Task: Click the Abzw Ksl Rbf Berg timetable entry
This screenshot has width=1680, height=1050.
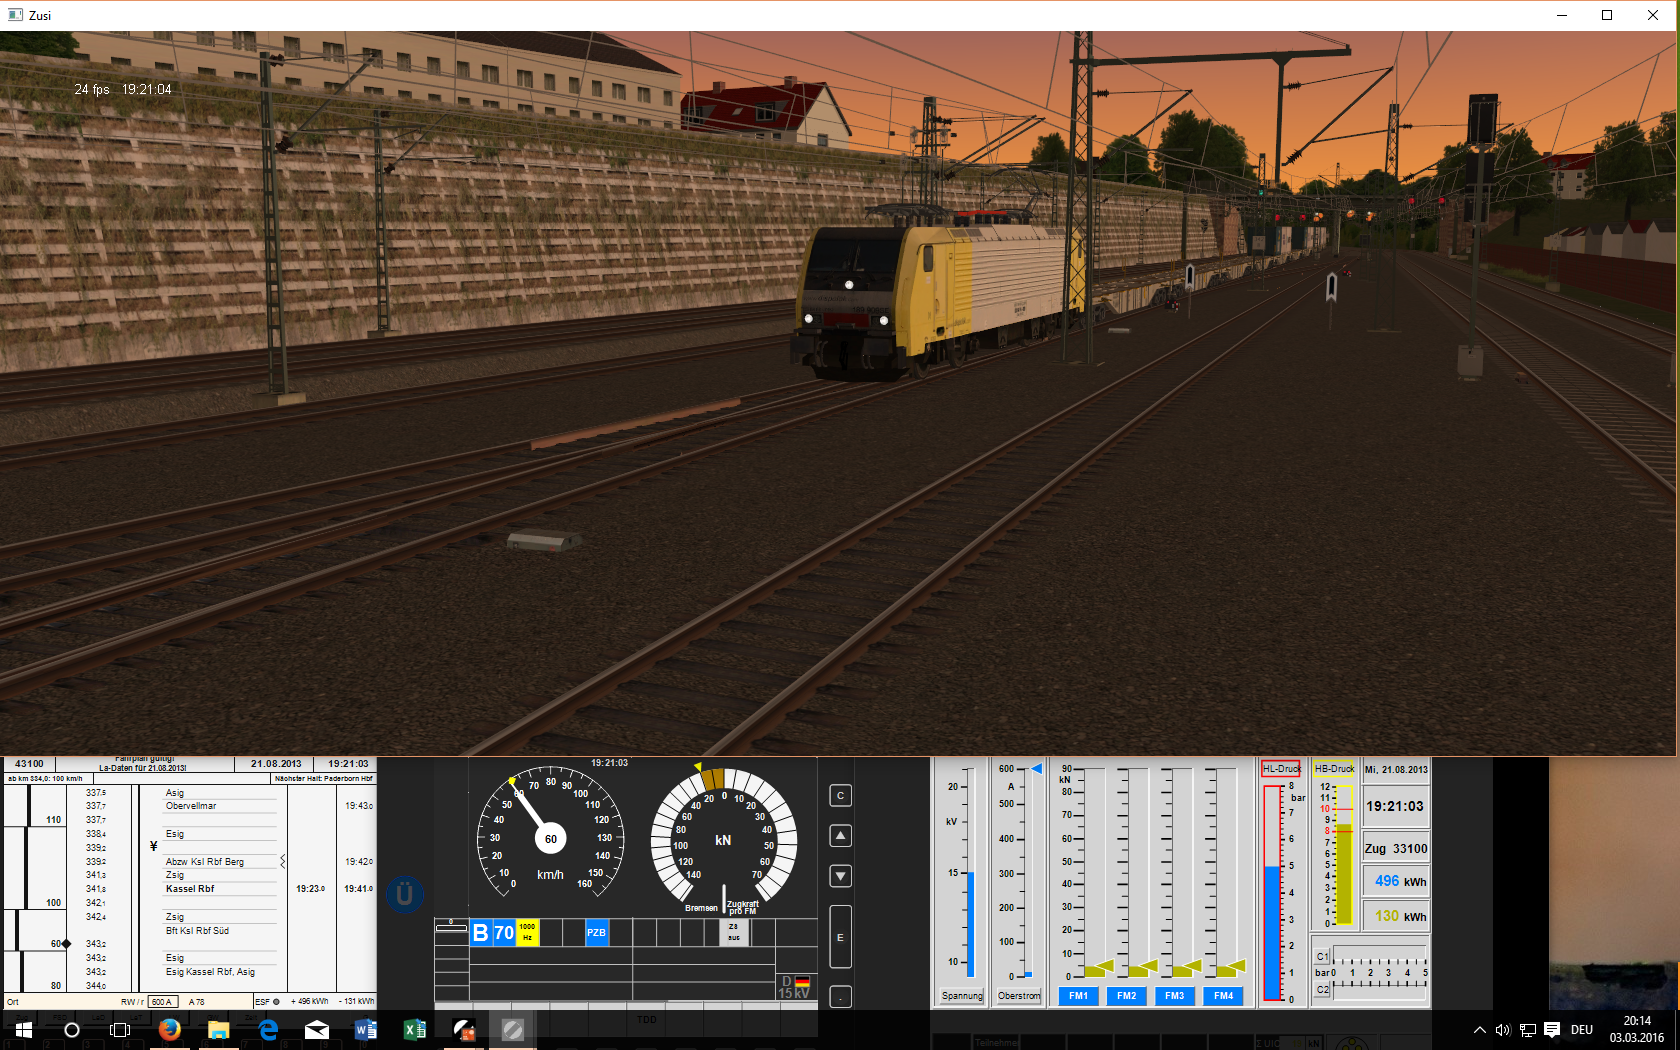Action: [x=205, y=862]
